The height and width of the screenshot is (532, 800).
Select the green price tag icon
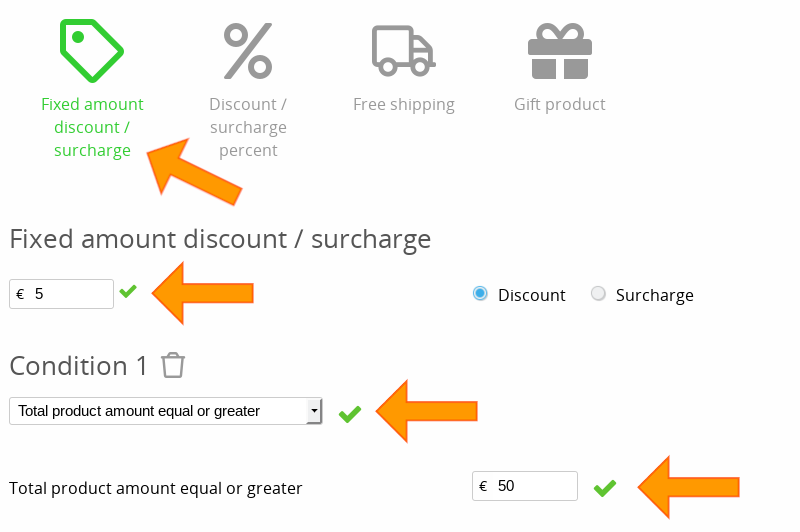click(x=91, y=50)
